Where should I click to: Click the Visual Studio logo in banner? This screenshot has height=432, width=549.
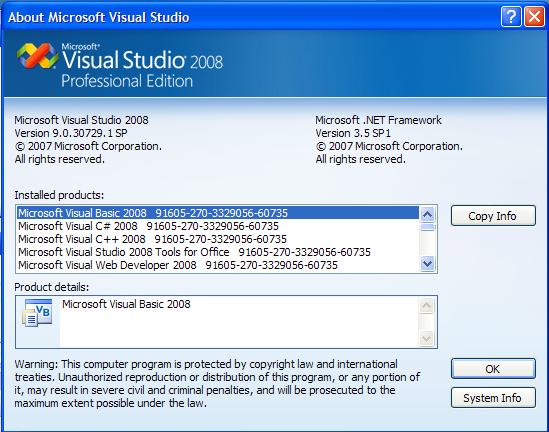click(37, 56)
